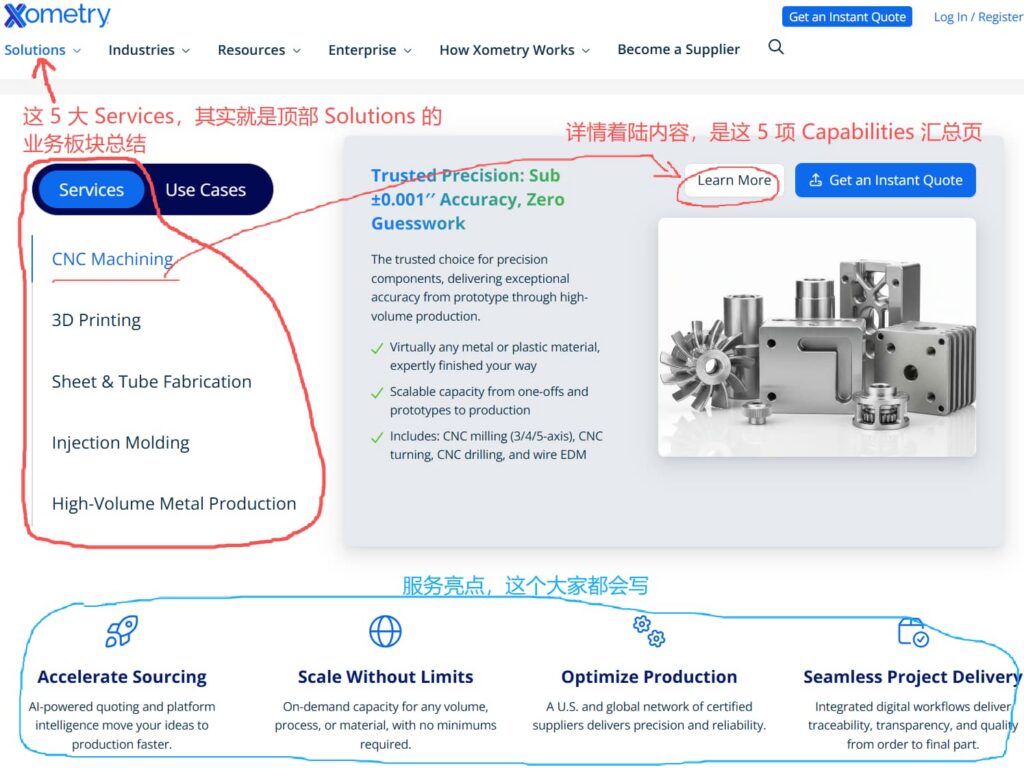Expand the Solutions menu chevron
Viewport: 1024px width, 774px height.
point(76,50)
